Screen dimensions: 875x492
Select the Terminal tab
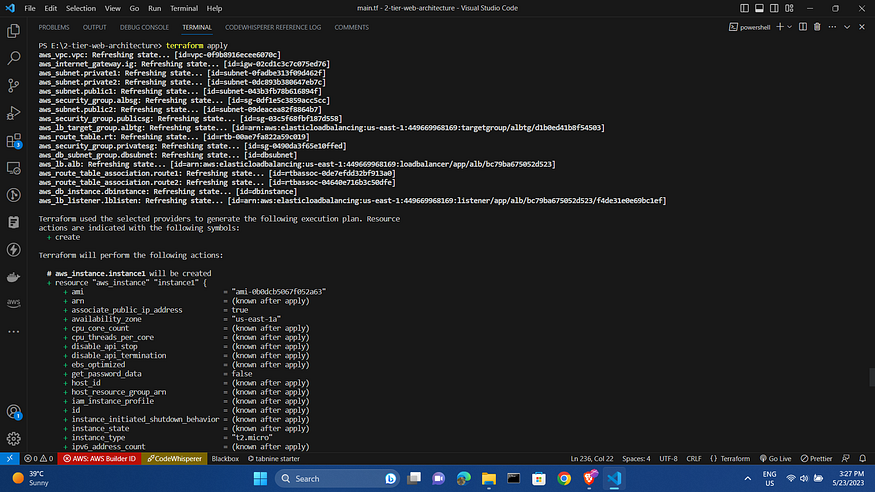(197, 27)
